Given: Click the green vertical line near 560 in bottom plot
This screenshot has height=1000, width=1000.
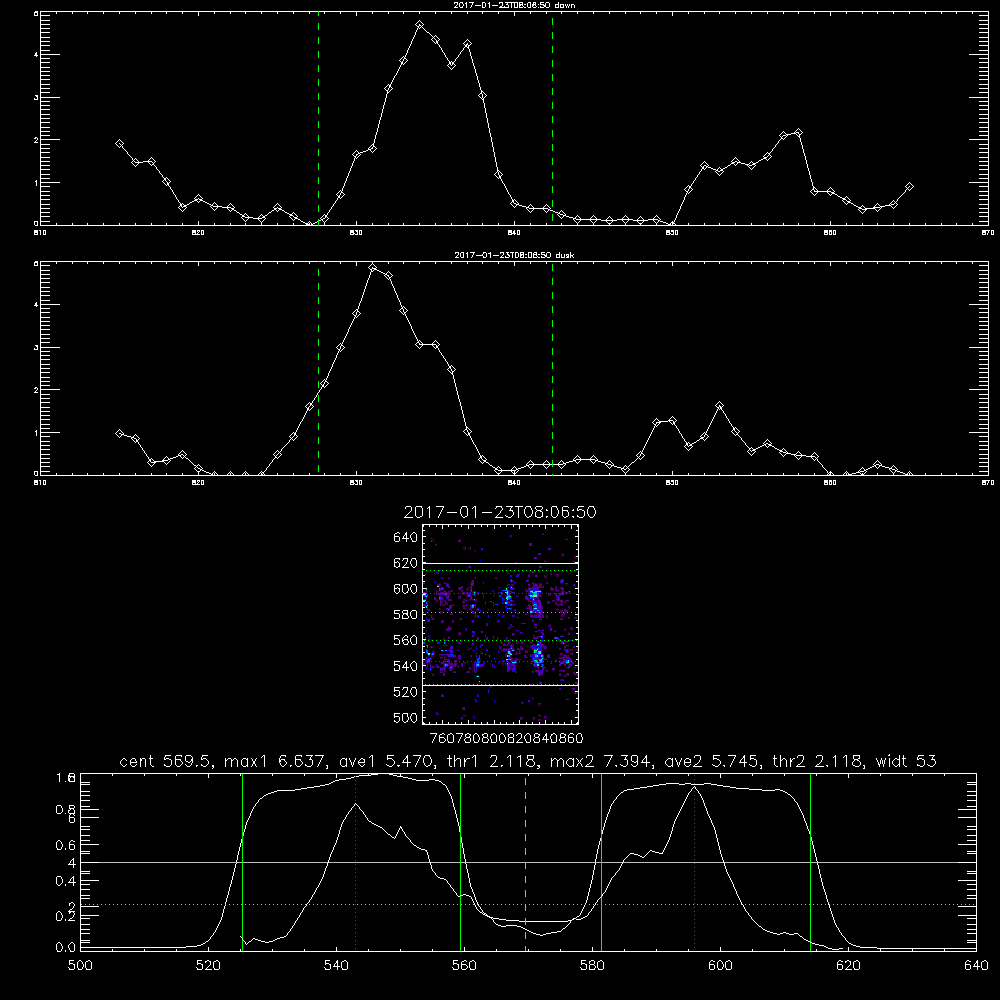Looking at the screenshot, I should [460, 862].
